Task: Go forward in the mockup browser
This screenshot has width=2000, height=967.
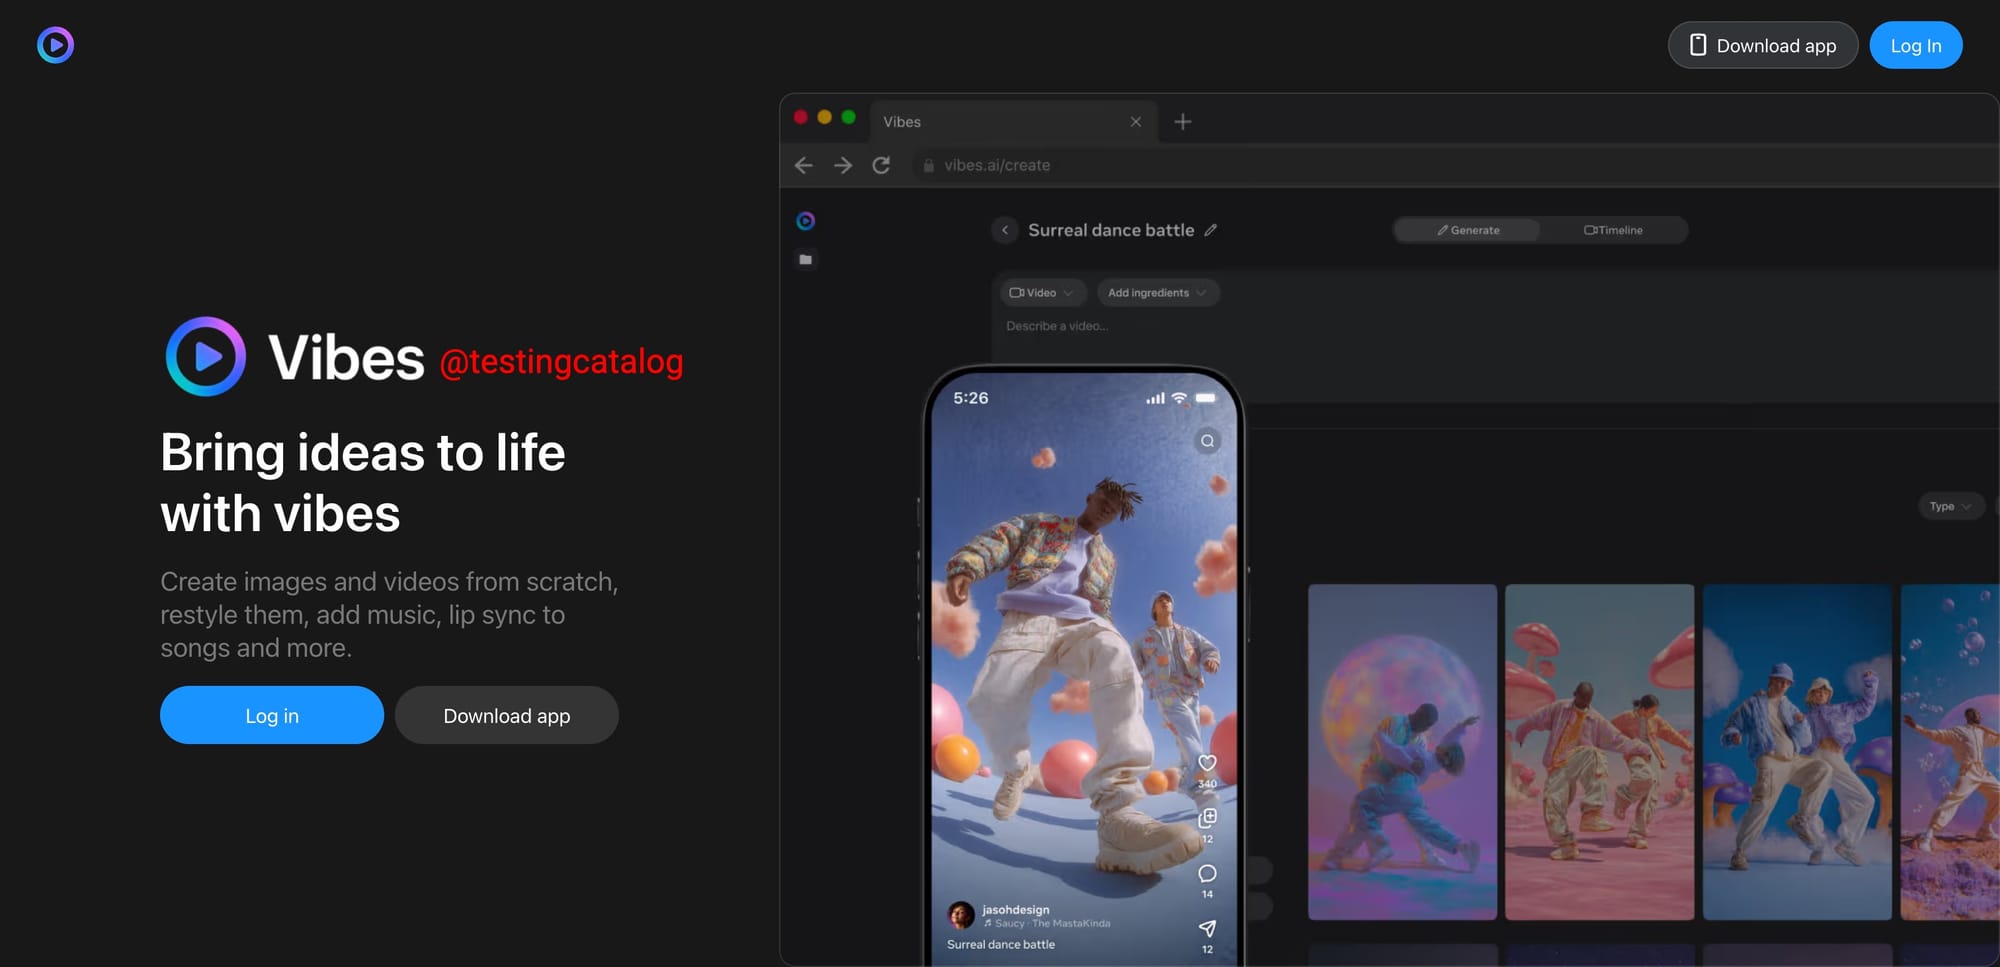Action: 843,165
